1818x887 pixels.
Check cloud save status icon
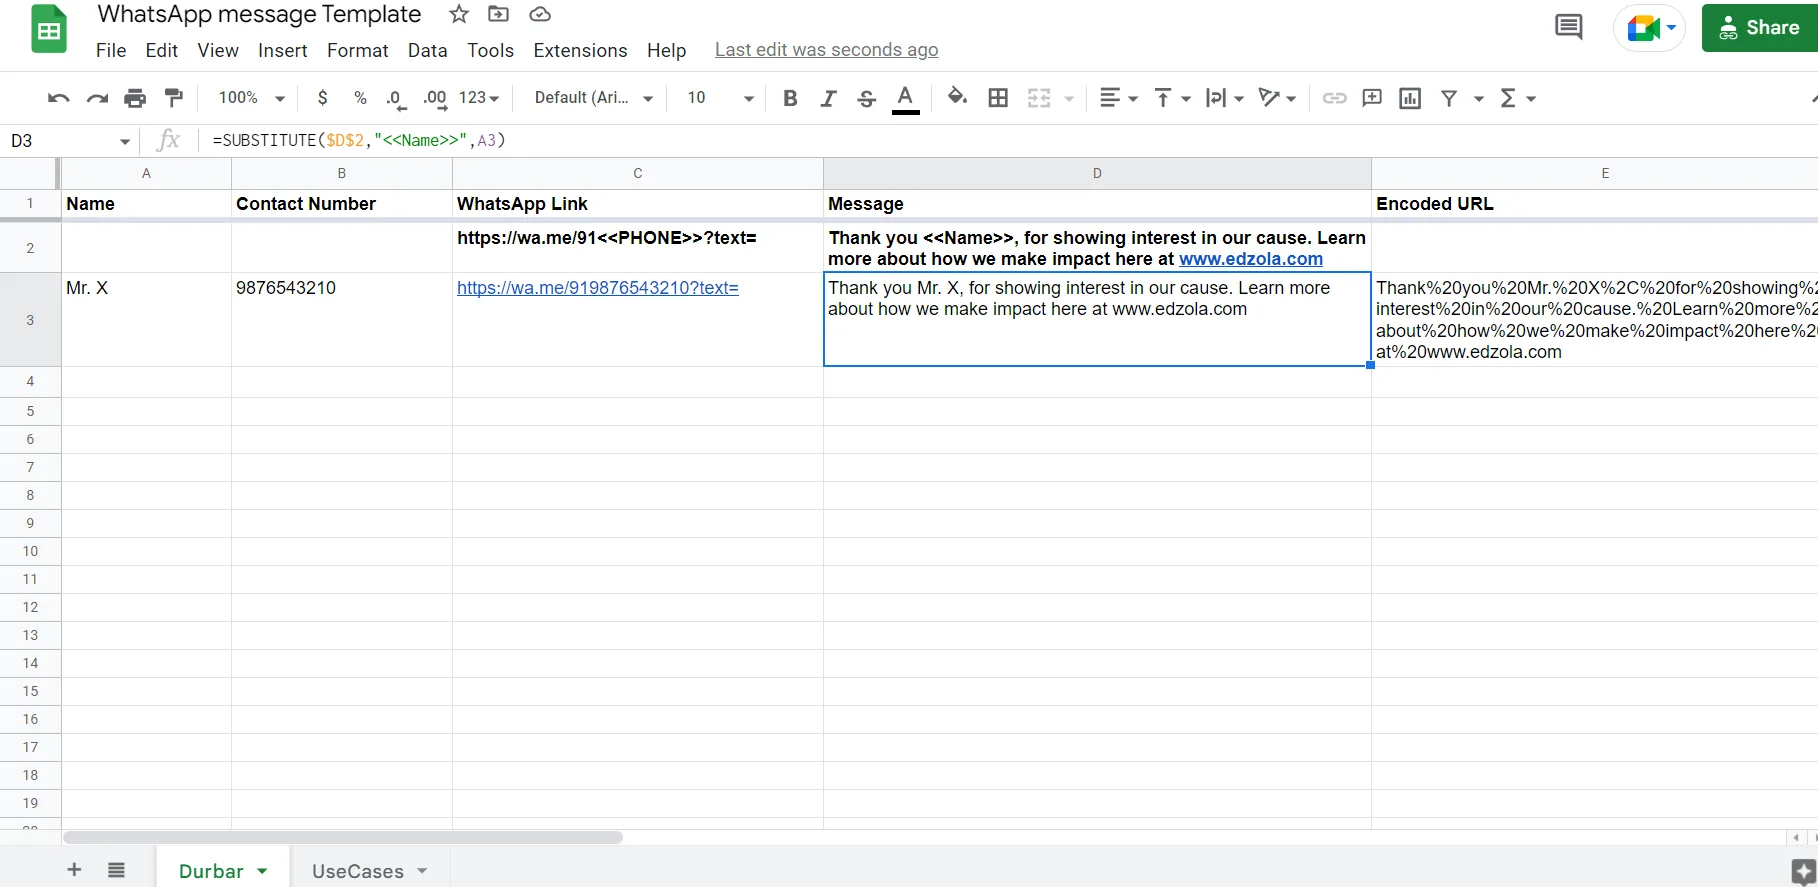point(540,14)
